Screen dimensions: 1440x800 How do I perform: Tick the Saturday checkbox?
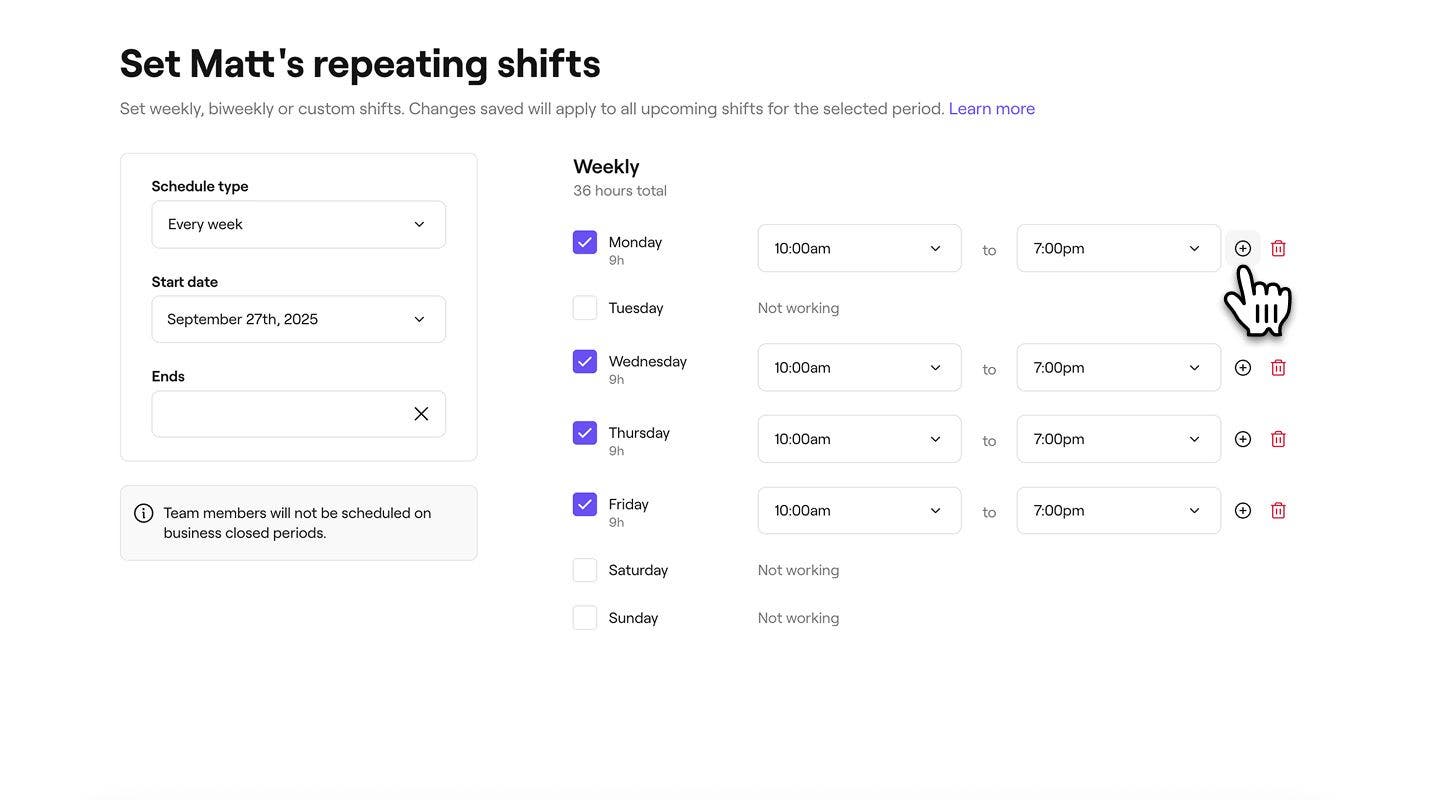(585, 570)
